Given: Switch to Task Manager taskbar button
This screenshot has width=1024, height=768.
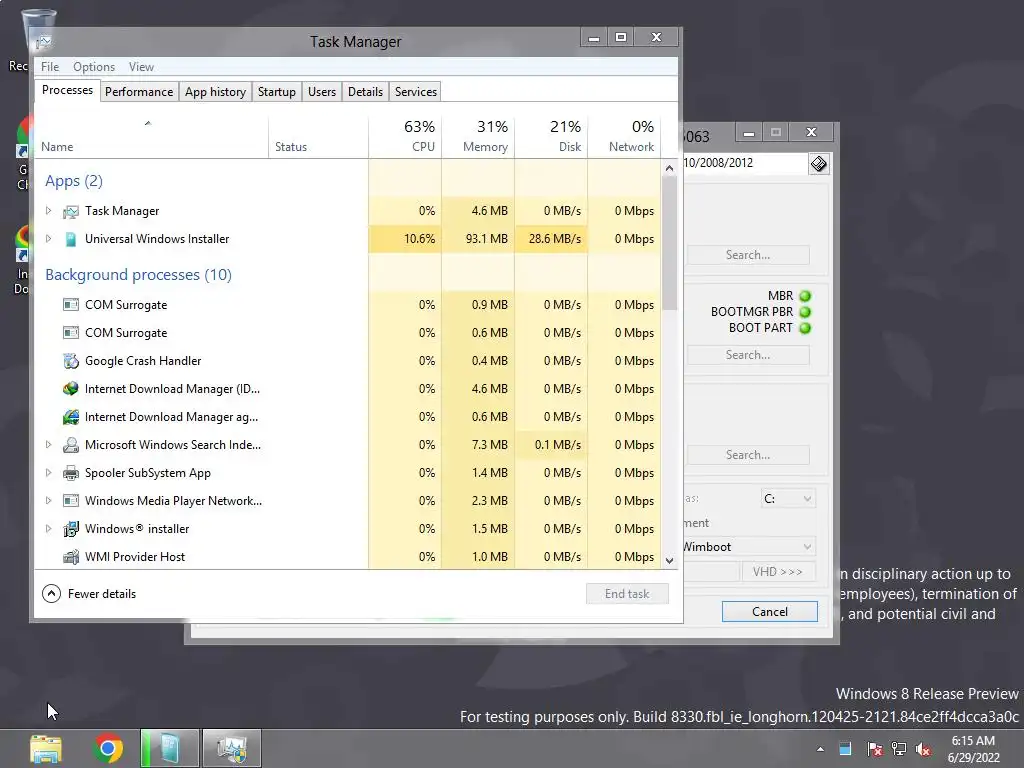Looking at the screenshot, I should click(x=232, y=748).
